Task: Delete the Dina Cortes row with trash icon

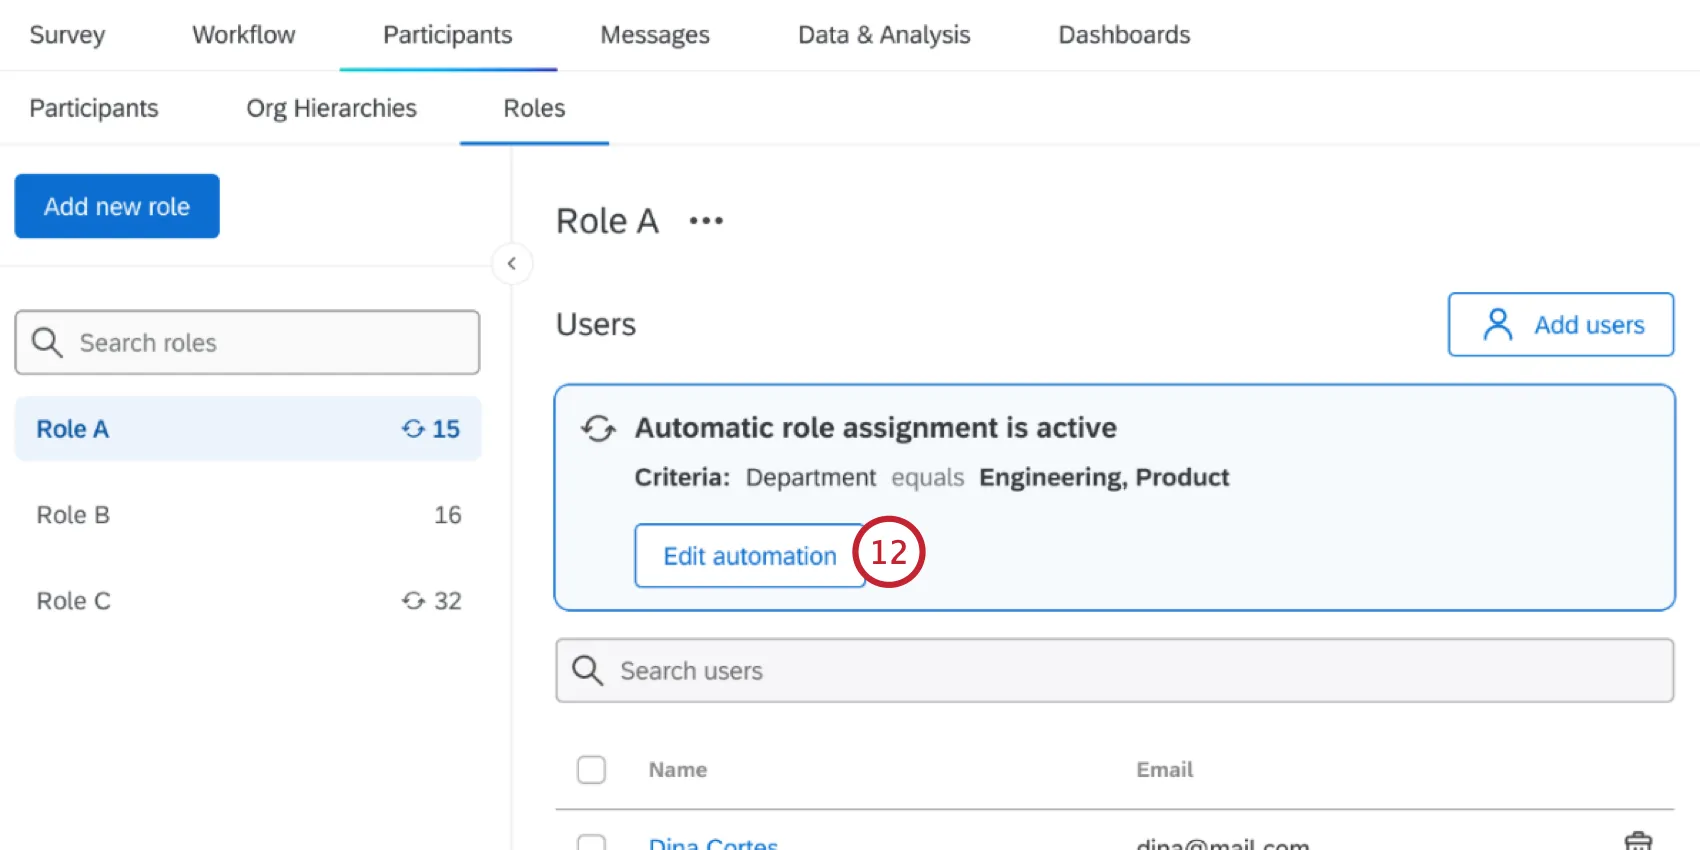Action: [1638, 842]
